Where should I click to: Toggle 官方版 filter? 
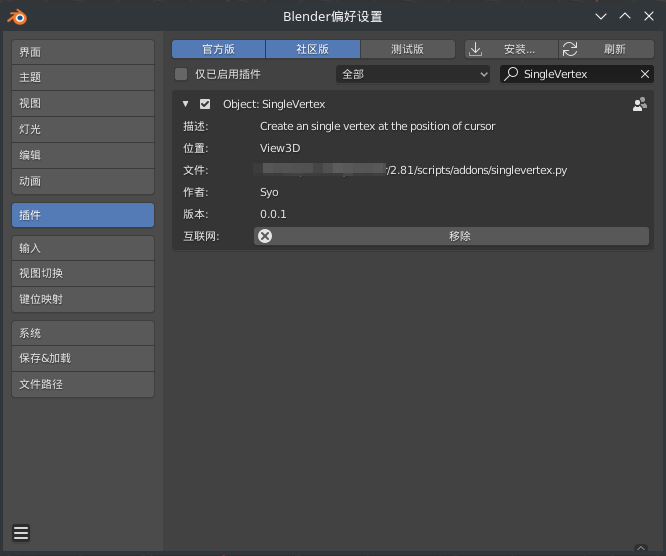point(218,49)
